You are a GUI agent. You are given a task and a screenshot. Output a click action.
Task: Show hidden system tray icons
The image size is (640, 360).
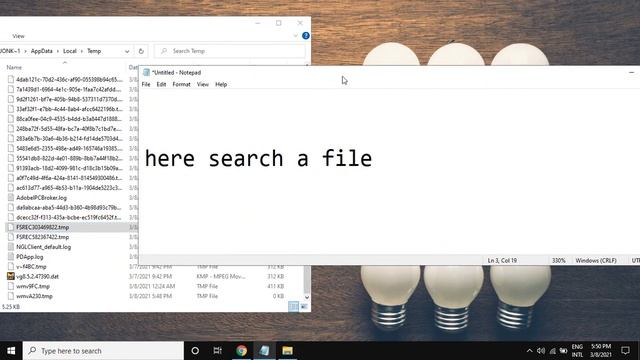pyautogui.click(x=529, y=351)
